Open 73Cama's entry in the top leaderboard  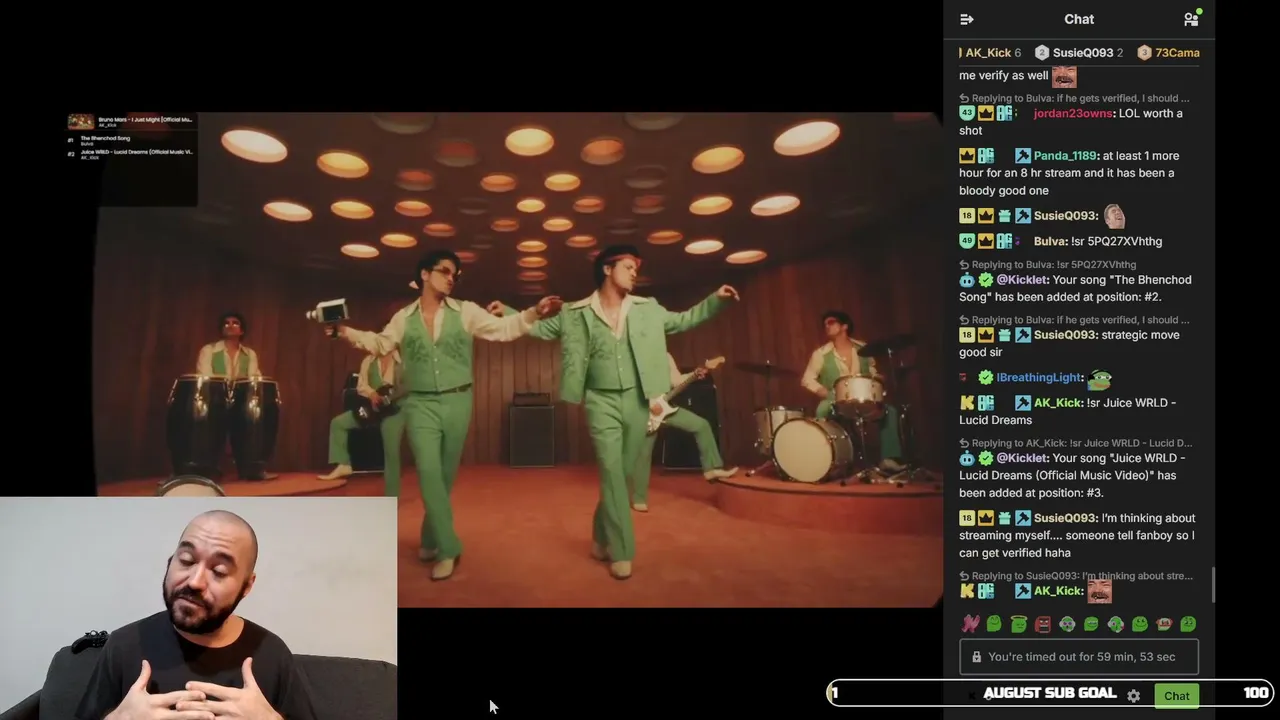[1169, 53]
